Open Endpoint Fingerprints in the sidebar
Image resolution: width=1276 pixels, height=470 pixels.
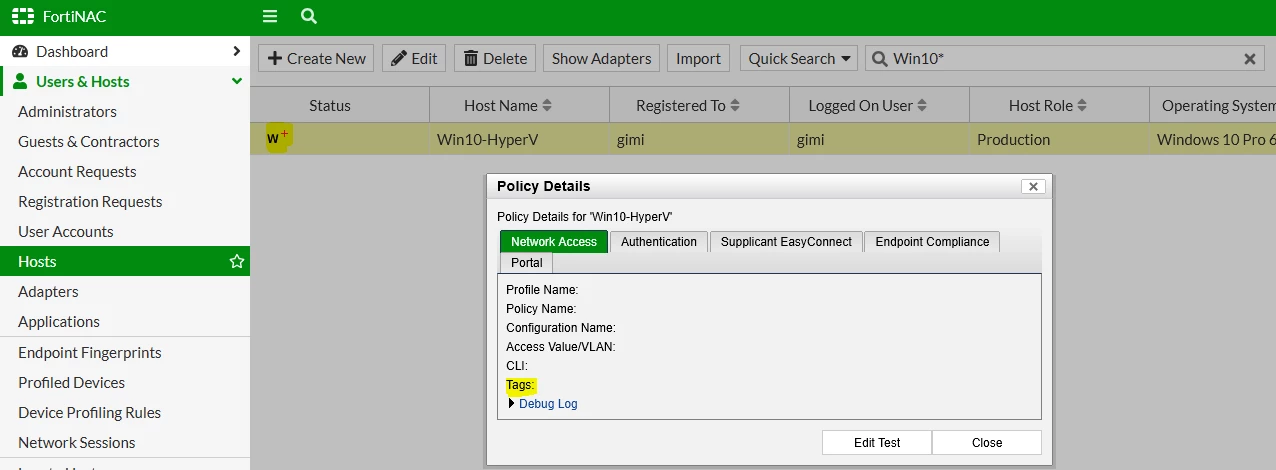89,352
